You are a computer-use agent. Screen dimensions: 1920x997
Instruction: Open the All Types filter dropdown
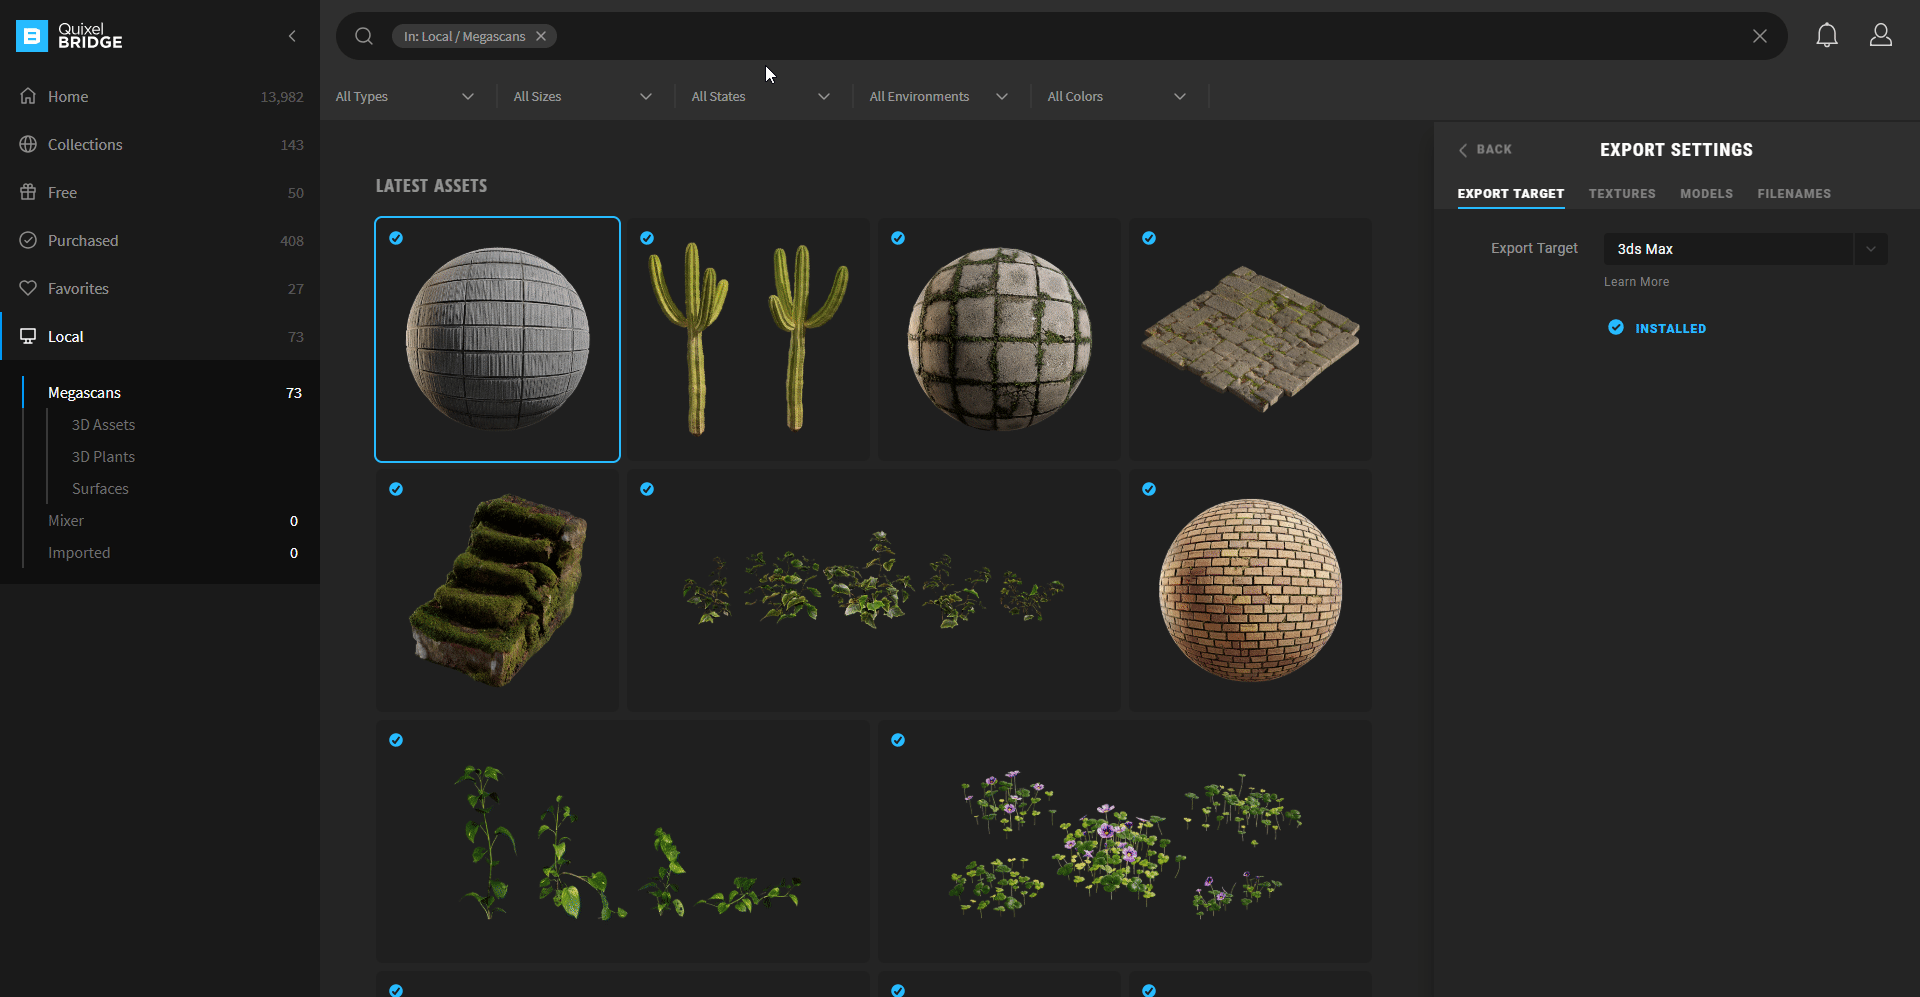[405, 96]
